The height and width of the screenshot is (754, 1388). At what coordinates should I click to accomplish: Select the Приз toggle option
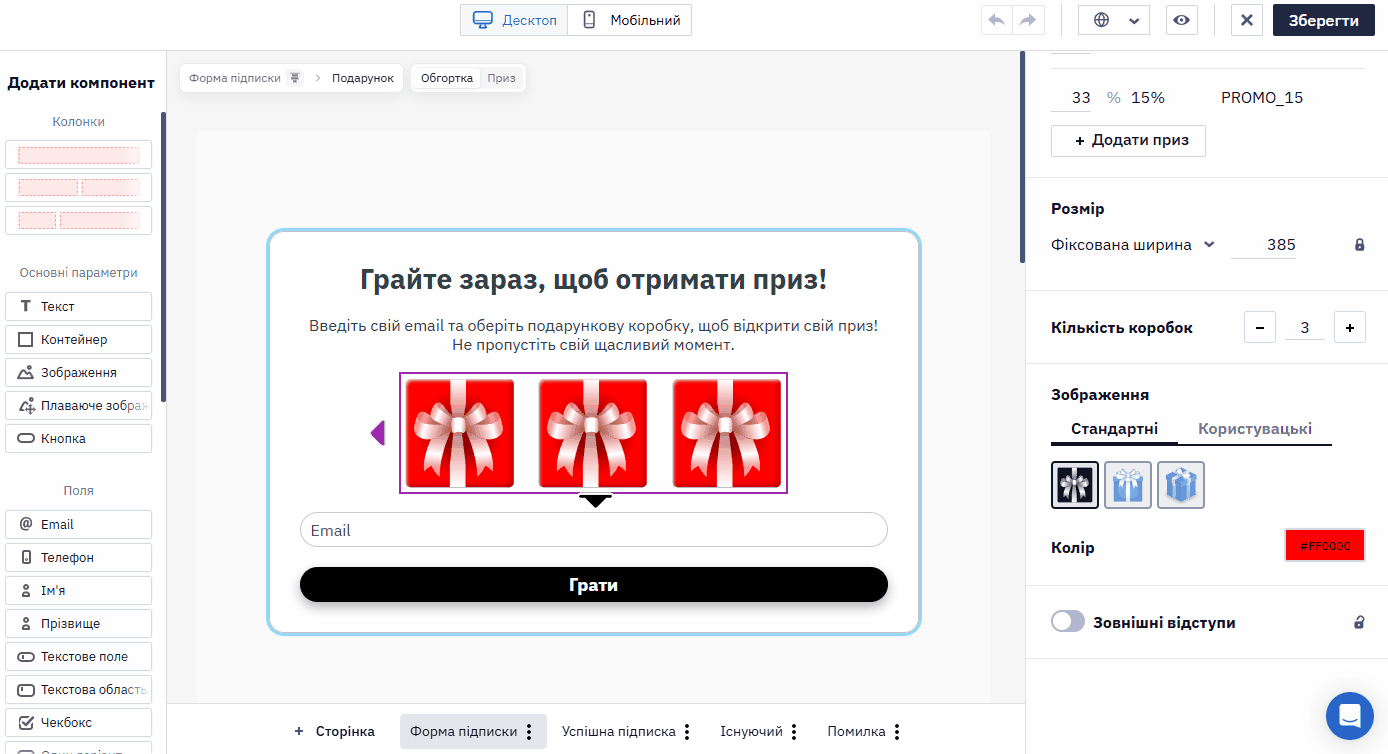pyautogui.click(x=502, y=78)
